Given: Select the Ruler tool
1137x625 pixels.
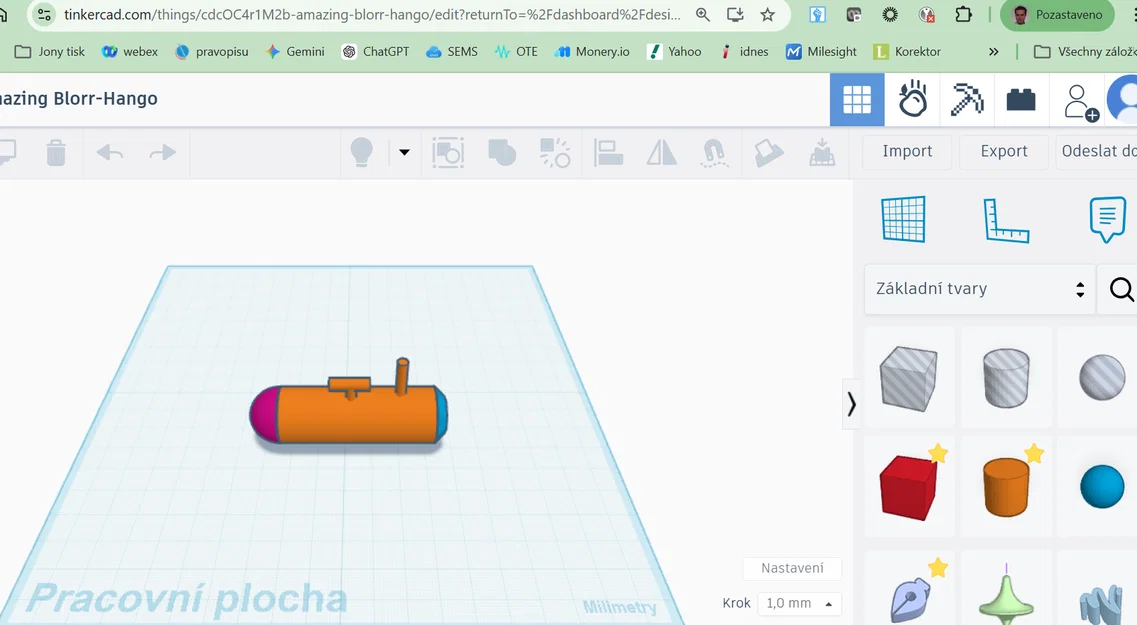Looking at the screenshot, I should (1006, 220).
